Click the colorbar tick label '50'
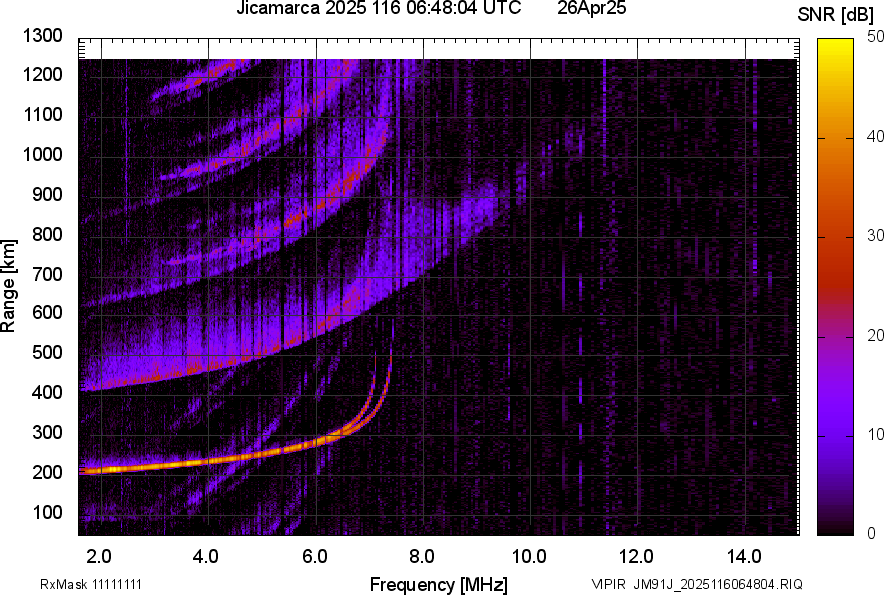 pyautogui.click(x=875, y=37)
